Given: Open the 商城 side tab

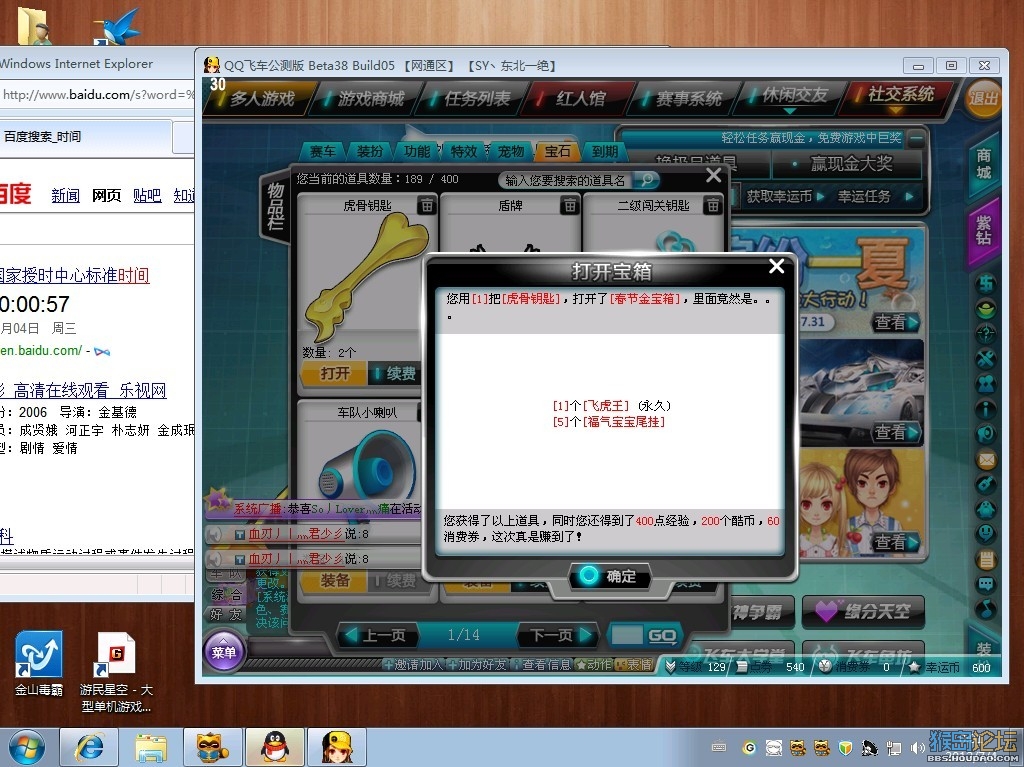Looking at the screenshot, I should [984, 164].
